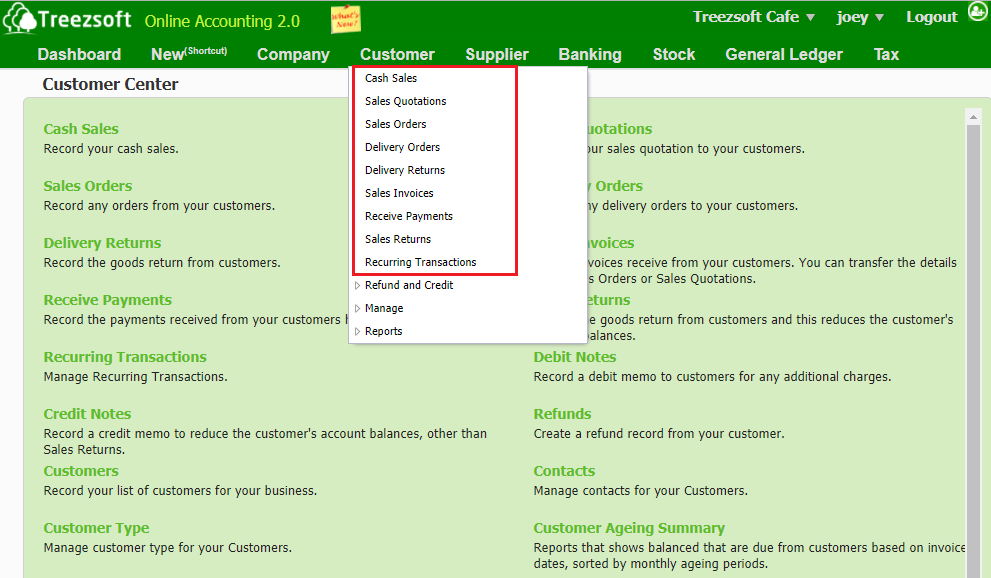Open the Customer Ageing Summary link
Screen dimensions: 991x578
(x=629, y=528)
